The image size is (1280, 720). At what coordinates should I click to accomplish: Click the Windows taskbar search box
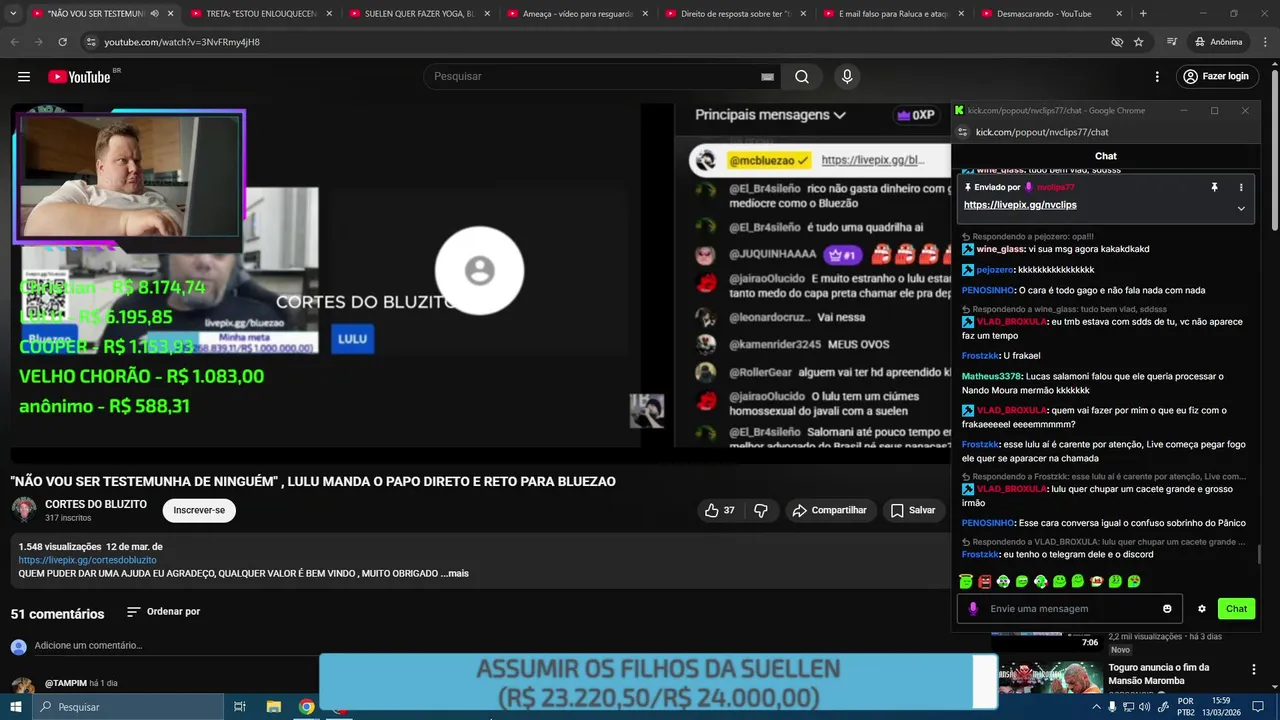click(128, 707)
